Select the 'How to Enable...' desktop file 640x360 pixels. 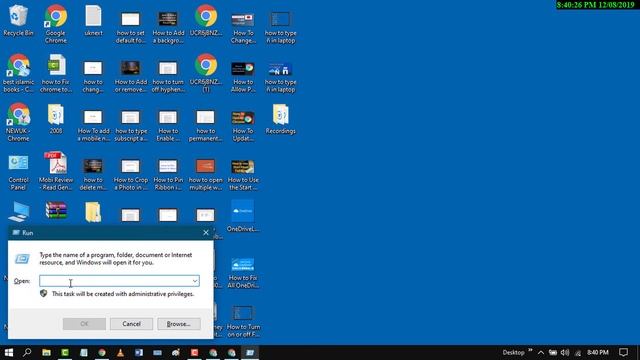[168, 125]
